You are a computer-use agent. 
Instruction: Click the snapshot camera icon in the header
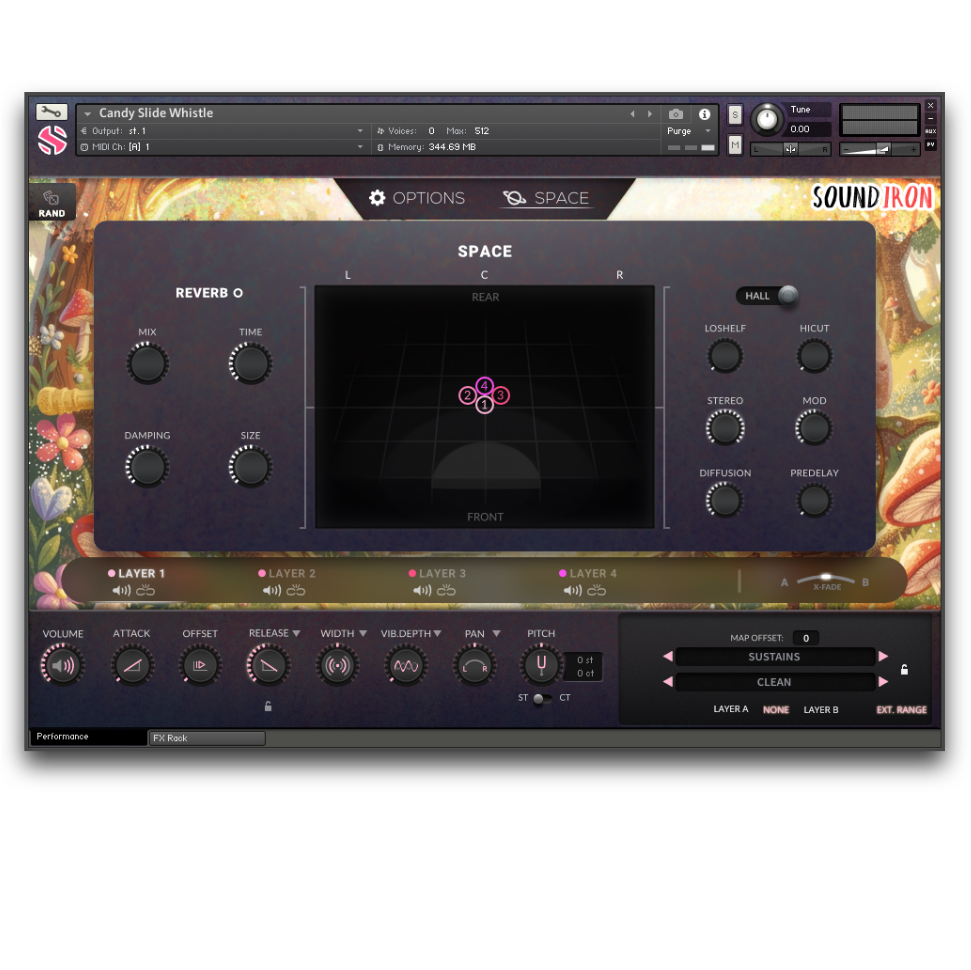(675, 113)
